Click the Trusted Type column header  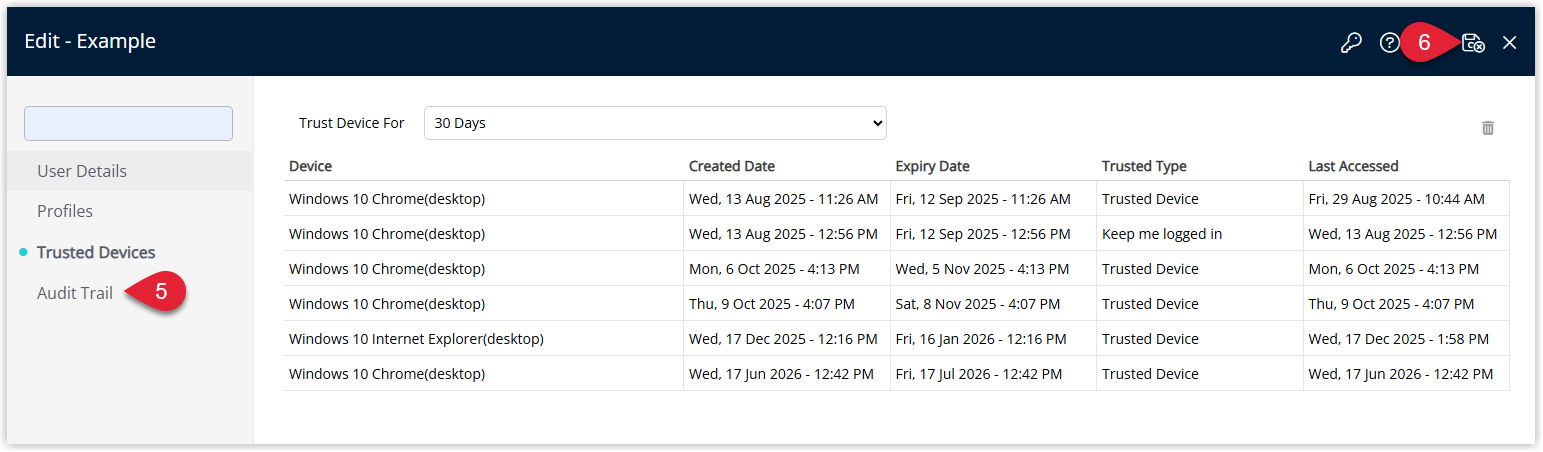coord(1144,166)
